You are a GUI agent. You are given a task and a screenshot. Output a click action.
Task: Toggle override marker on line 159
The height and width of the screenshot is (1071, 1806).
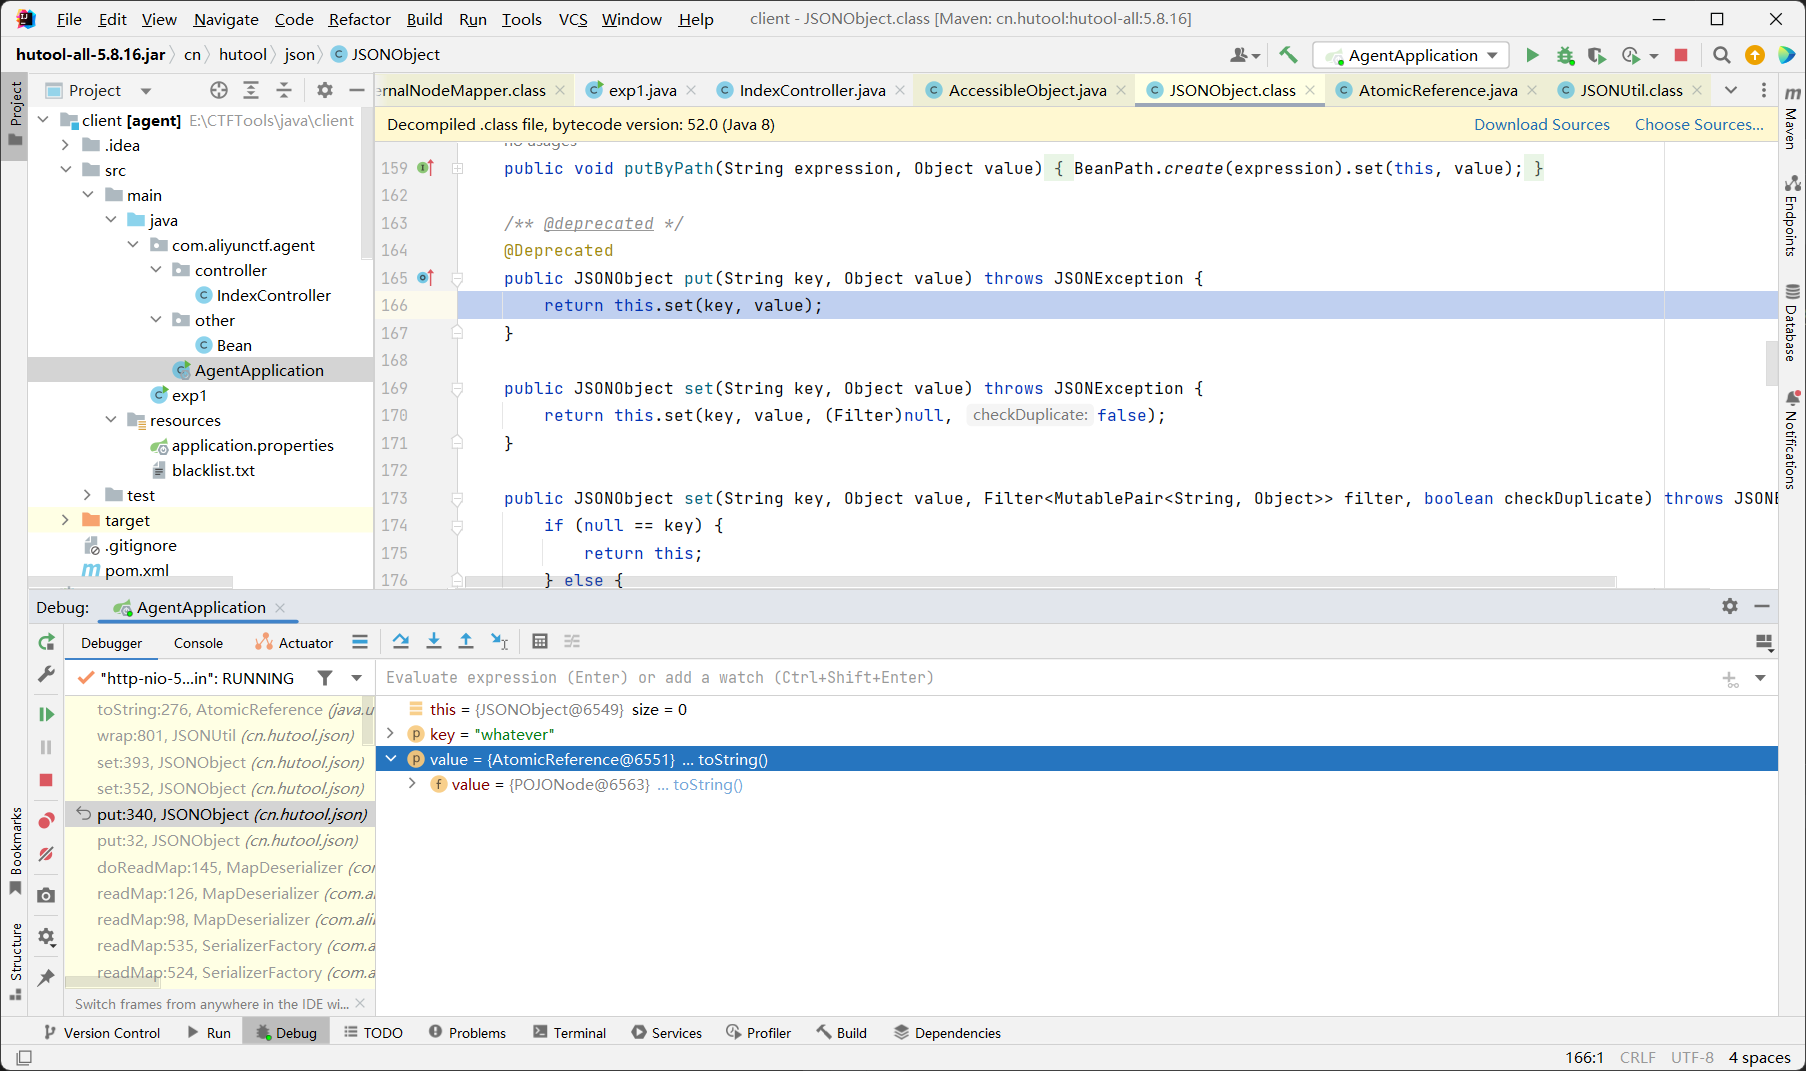(x=426, y=168)
